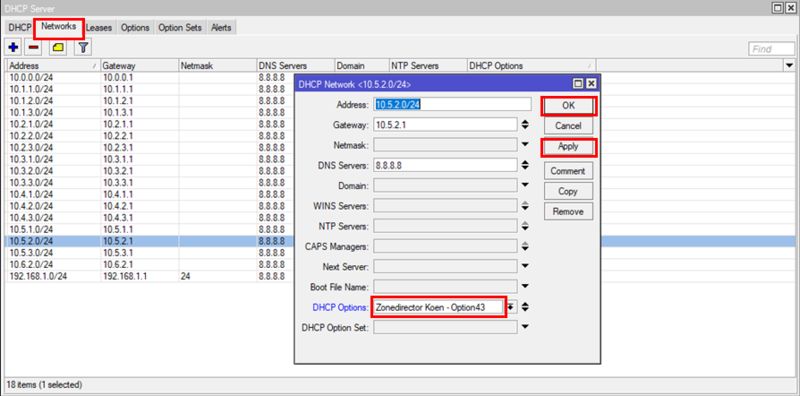Screen dimensions: 800x396
Task: Select the 10.2.1.0/24 network row
Action: pos(149,124)
